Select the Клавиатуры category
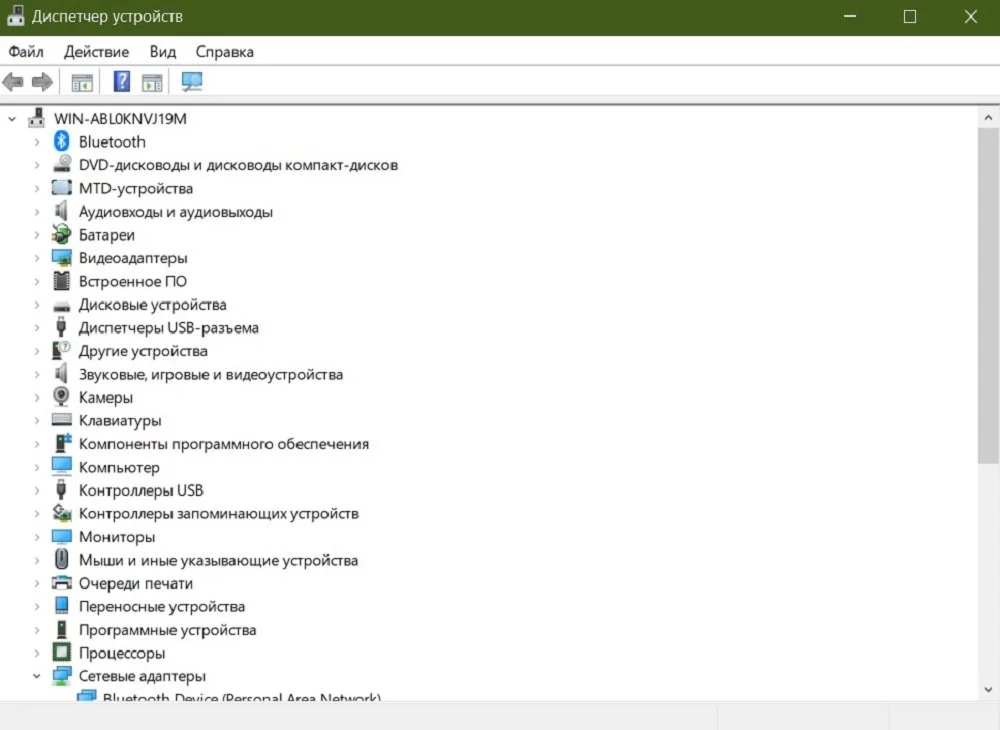 point(120,421)
